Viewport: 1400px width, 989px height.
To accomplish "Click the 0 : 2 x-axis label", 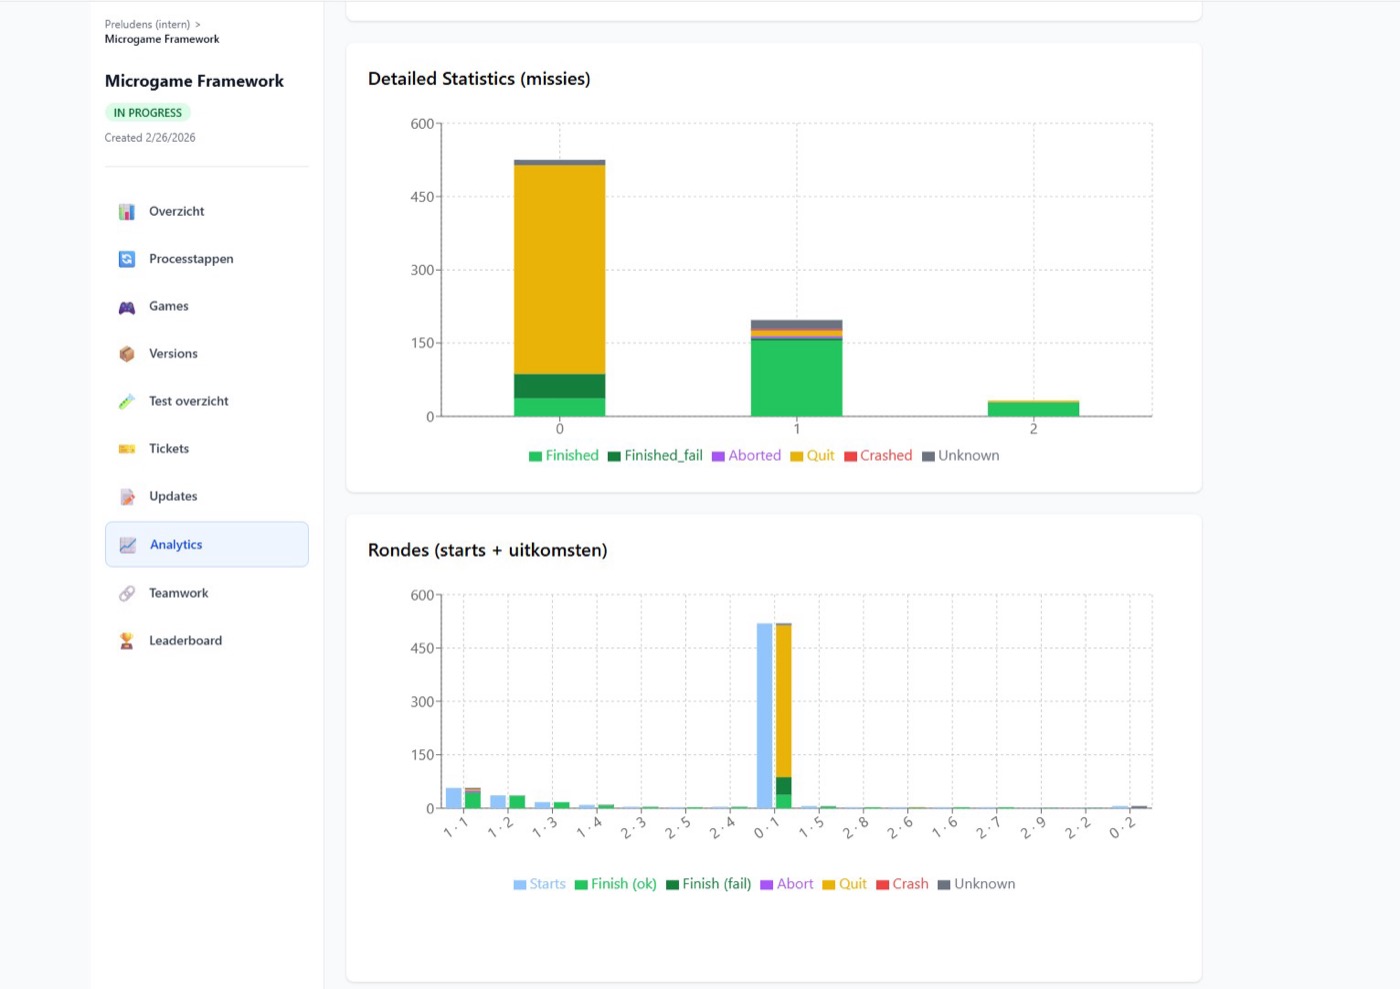I will coord(1122,830).
